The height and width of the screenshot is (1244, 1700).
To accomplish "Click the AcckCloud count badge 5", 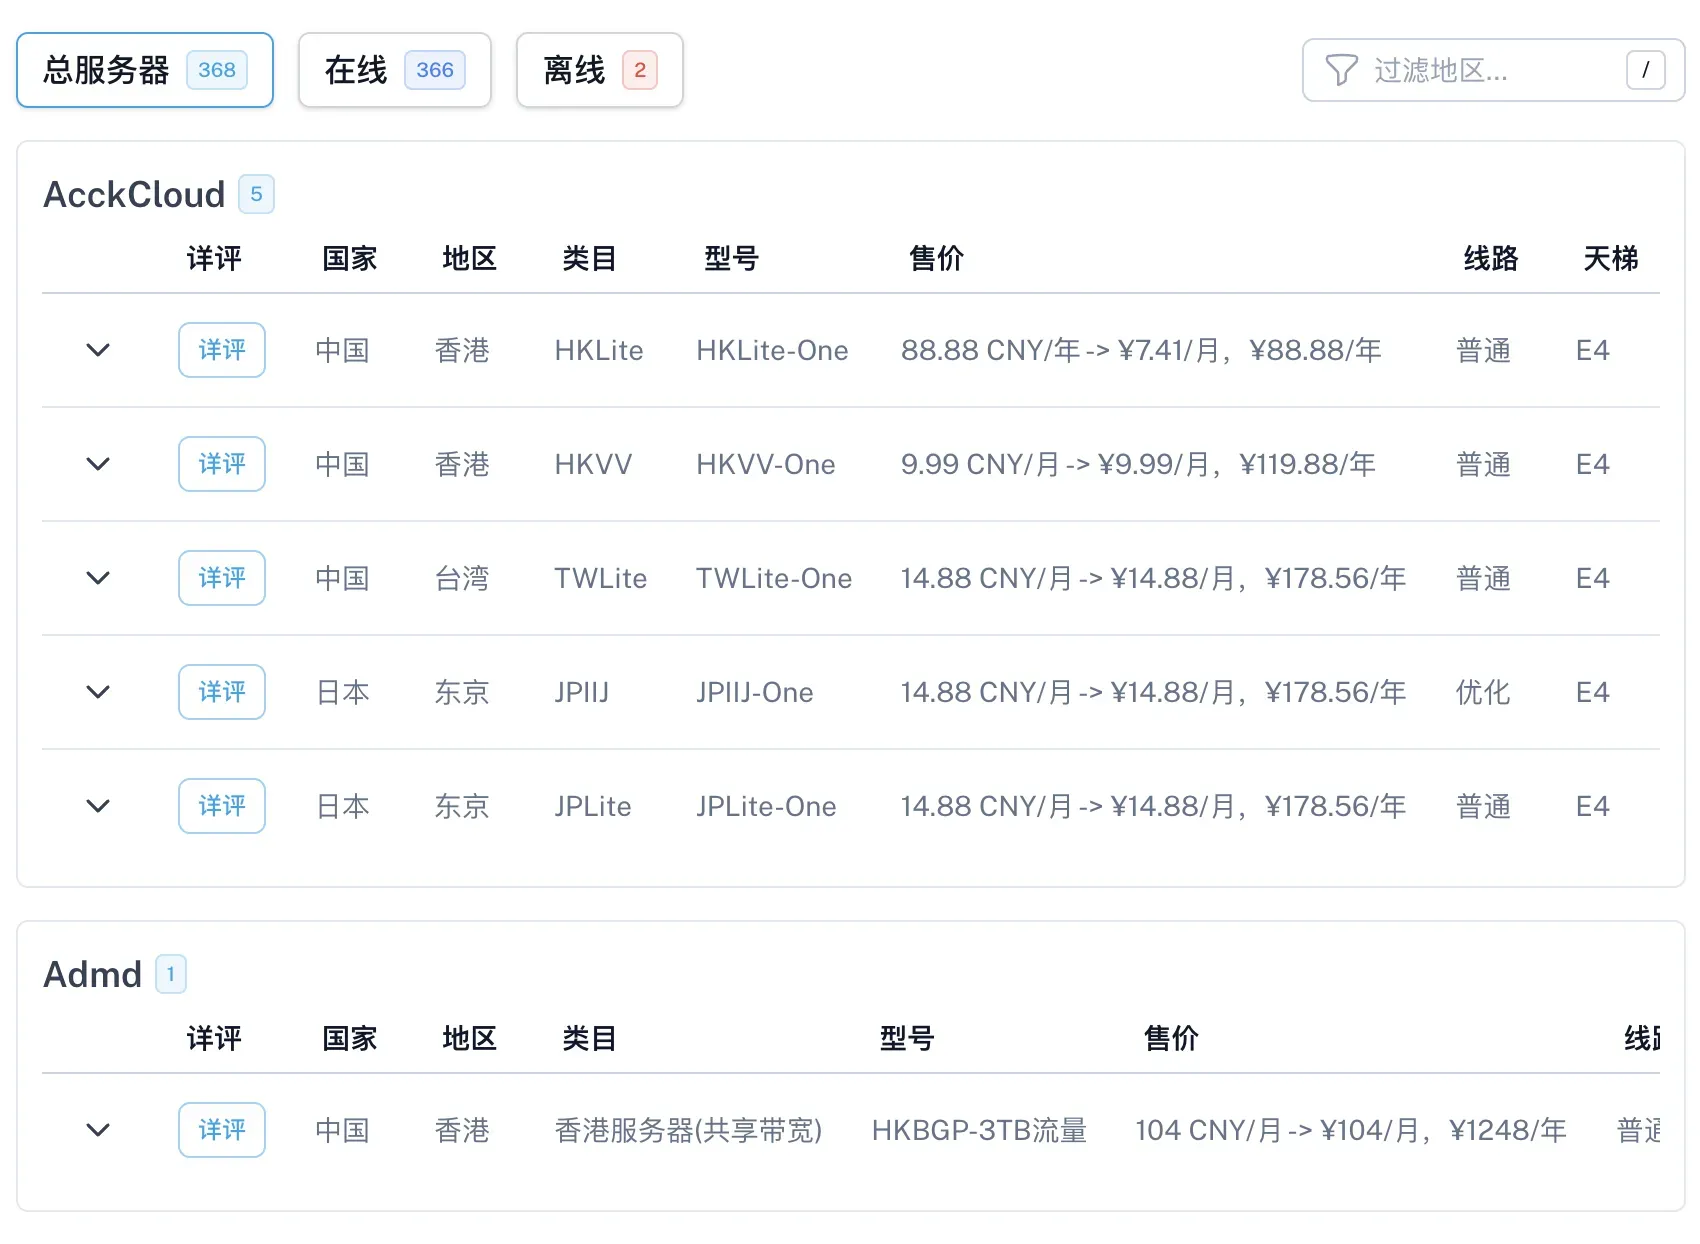I will pyautogui.click(x=256, y=194).
